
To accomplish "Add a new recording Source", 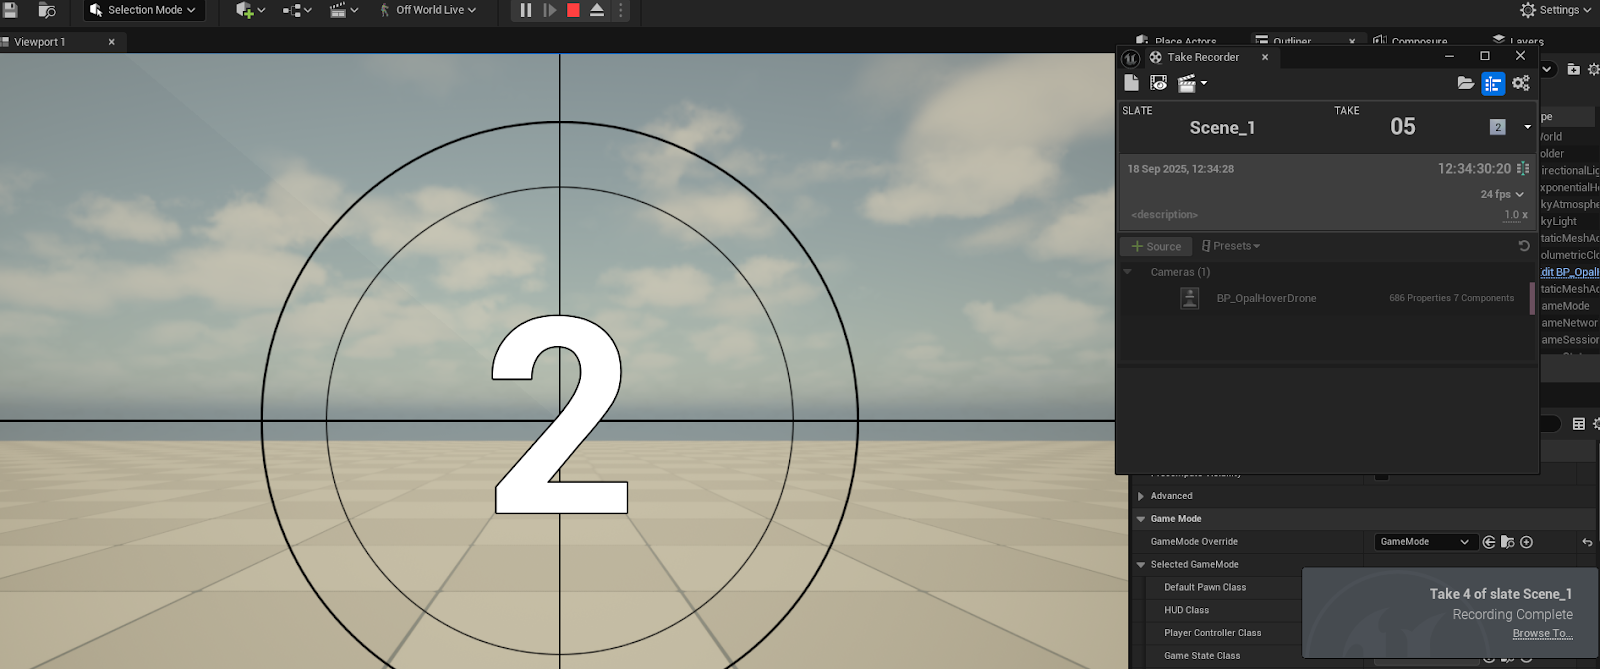I will (x=1156, y=246).
